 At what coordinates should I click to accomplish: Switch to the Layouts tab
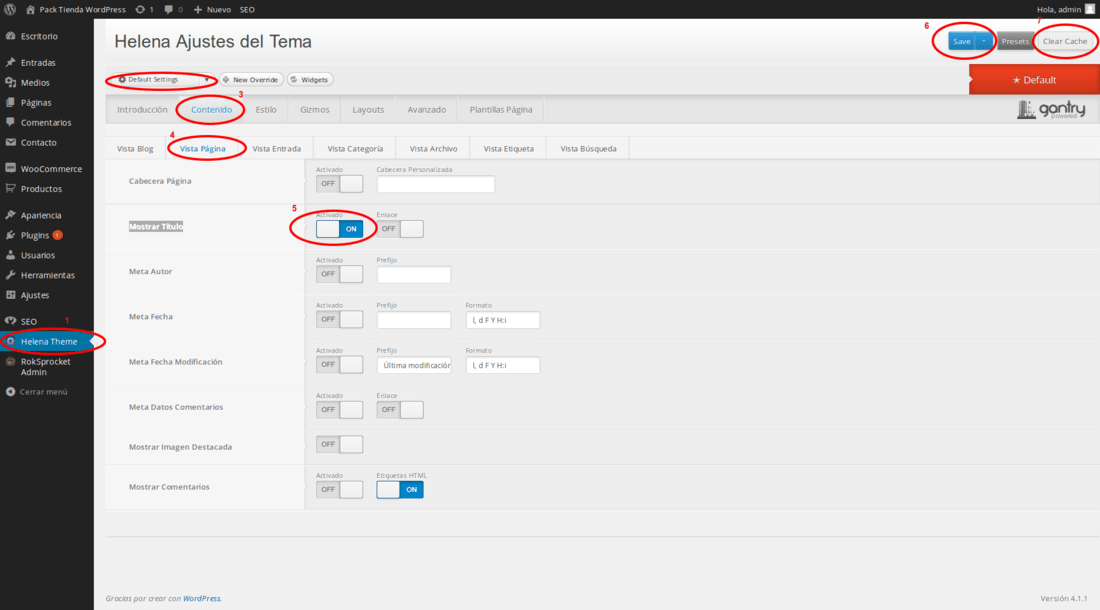(368, 109)
